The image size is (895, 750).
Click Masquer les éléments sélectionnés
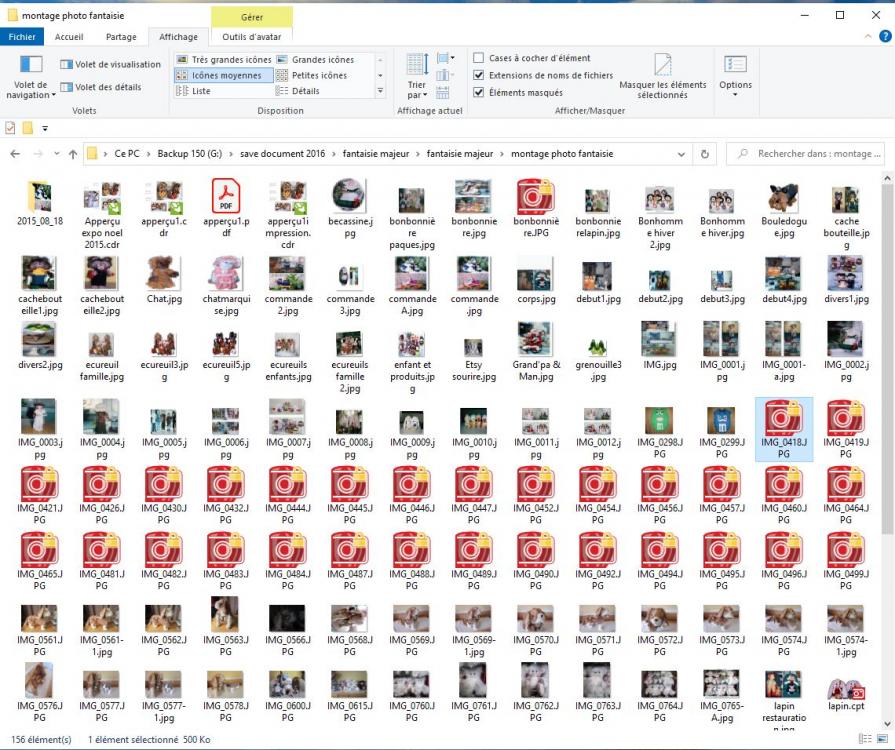663,76
